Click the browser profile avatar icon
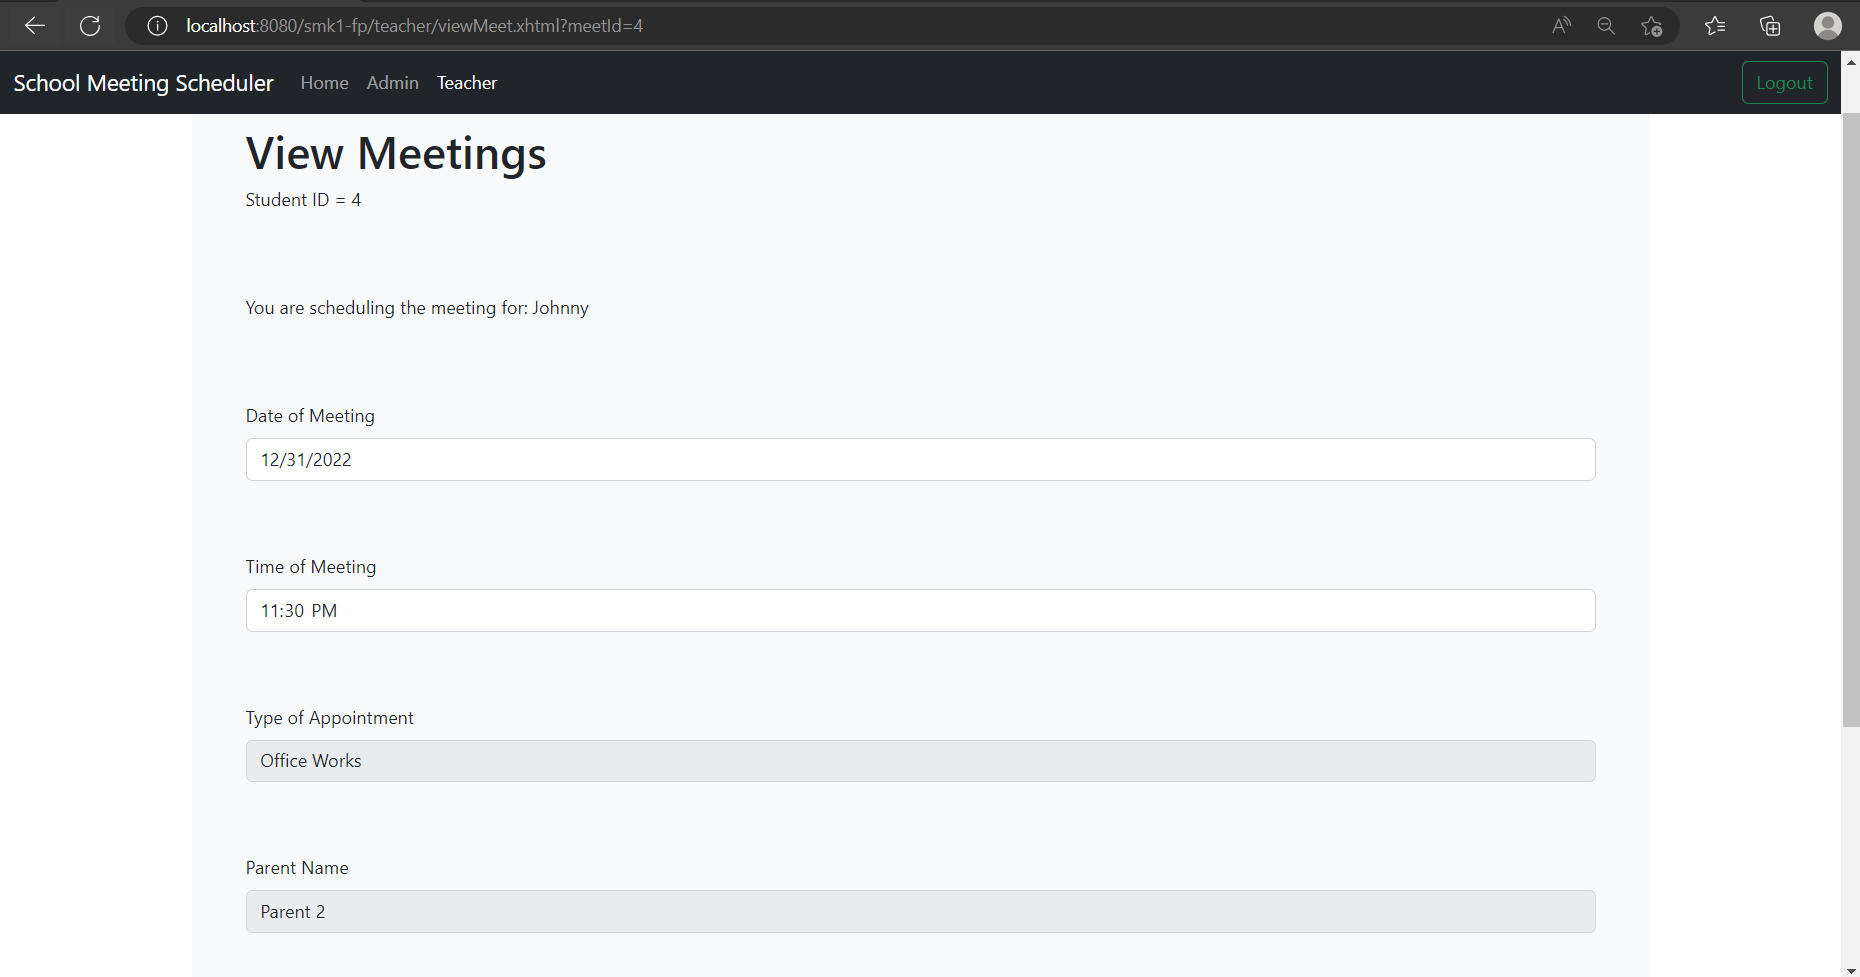 click(1827, 25)
